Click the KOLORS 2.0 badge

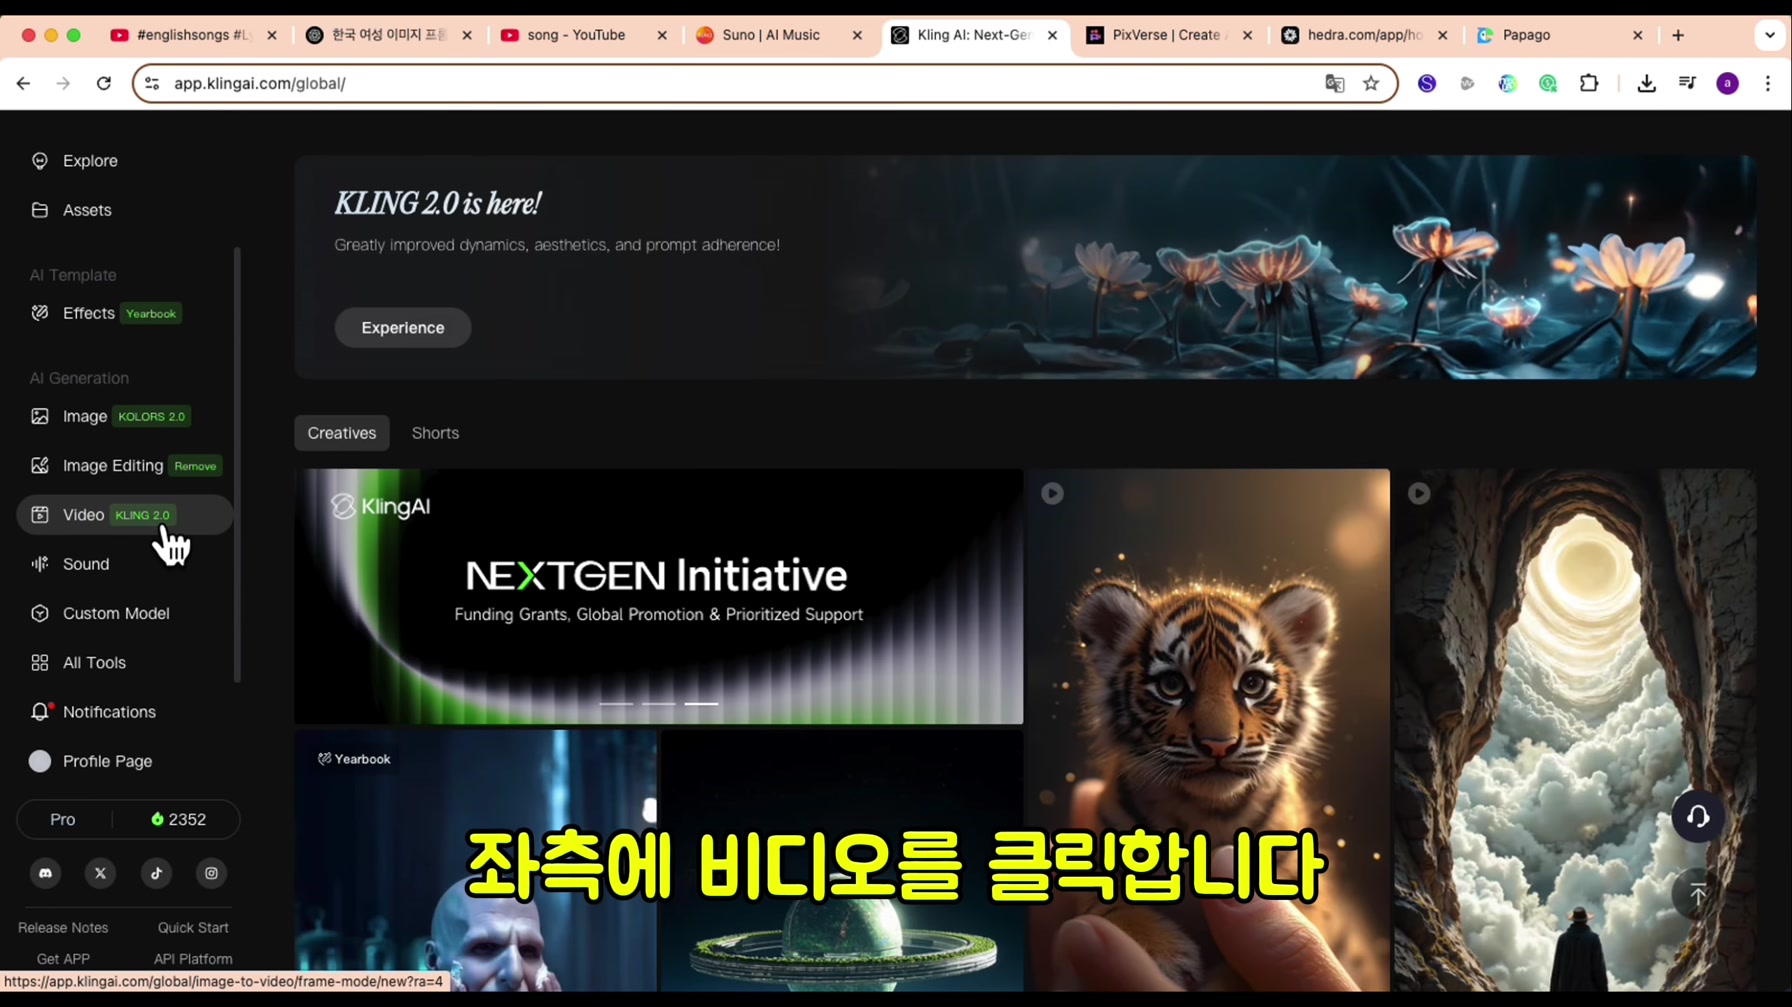coord(152,417)
